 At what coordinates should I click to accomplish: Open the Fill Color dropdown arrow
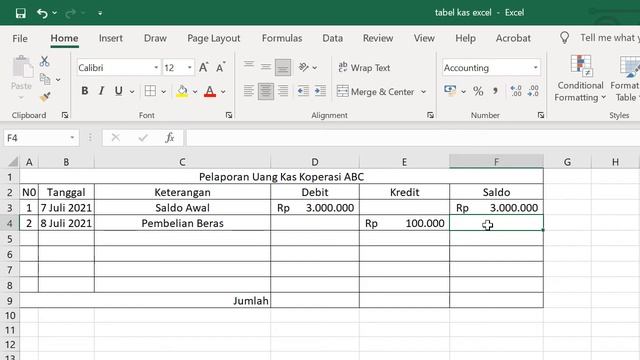click(x=195, y=92)
